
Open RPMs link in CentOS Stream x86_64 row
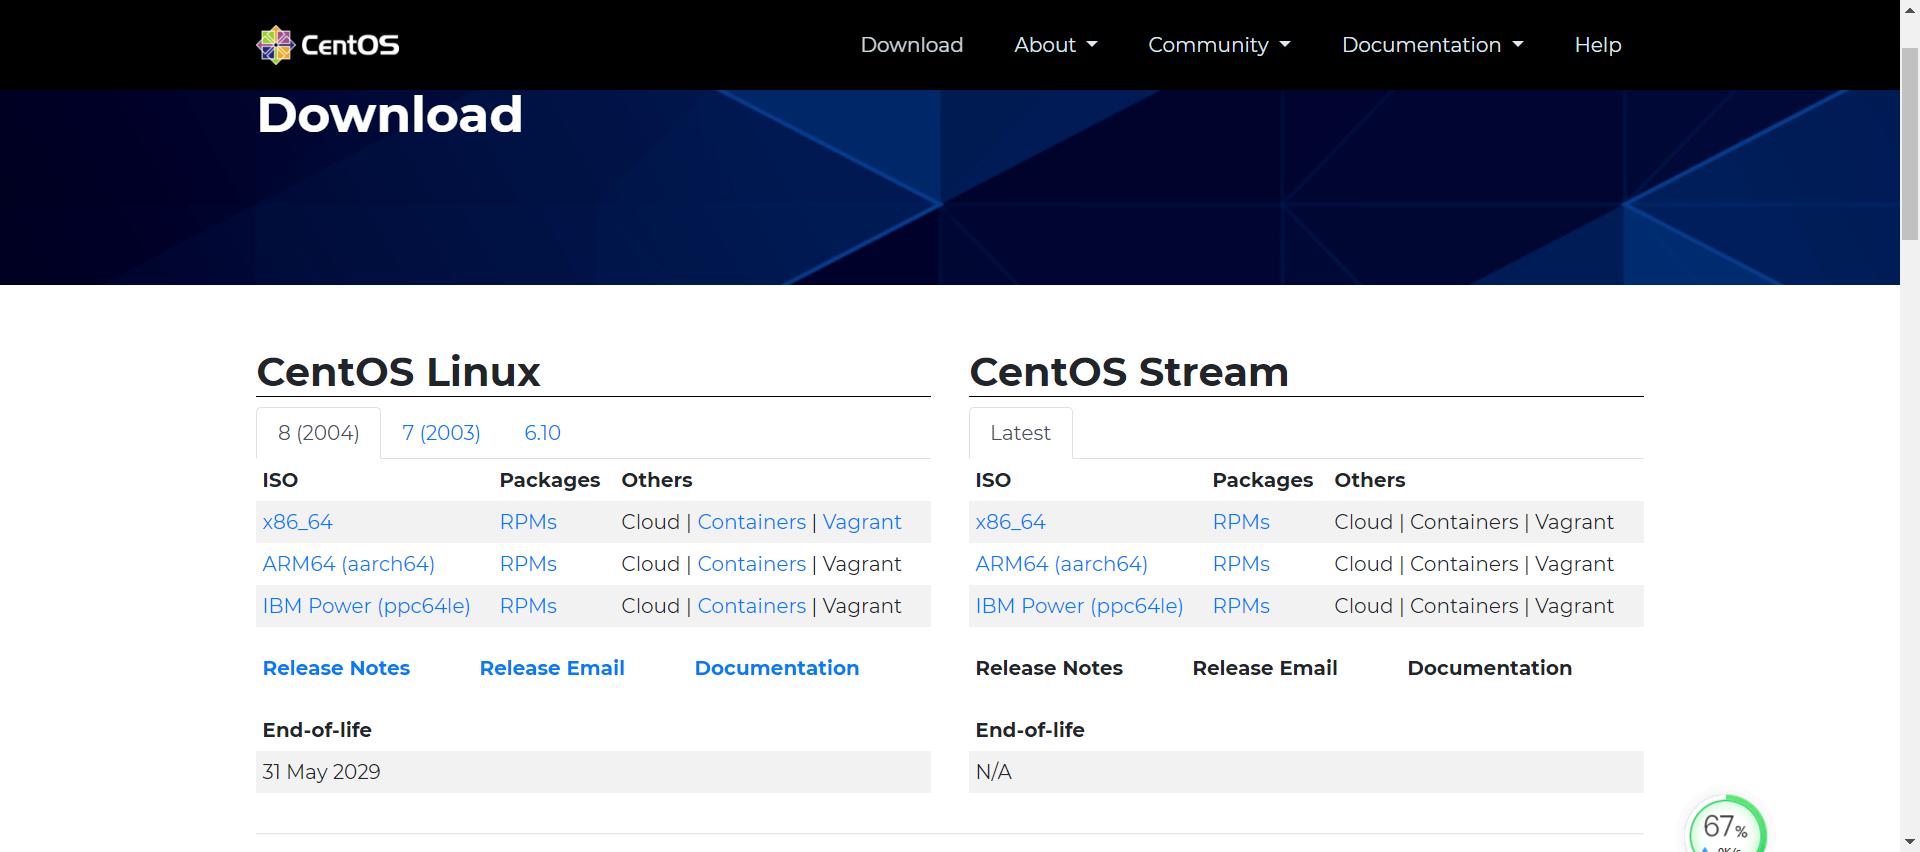click(1241, 522)
